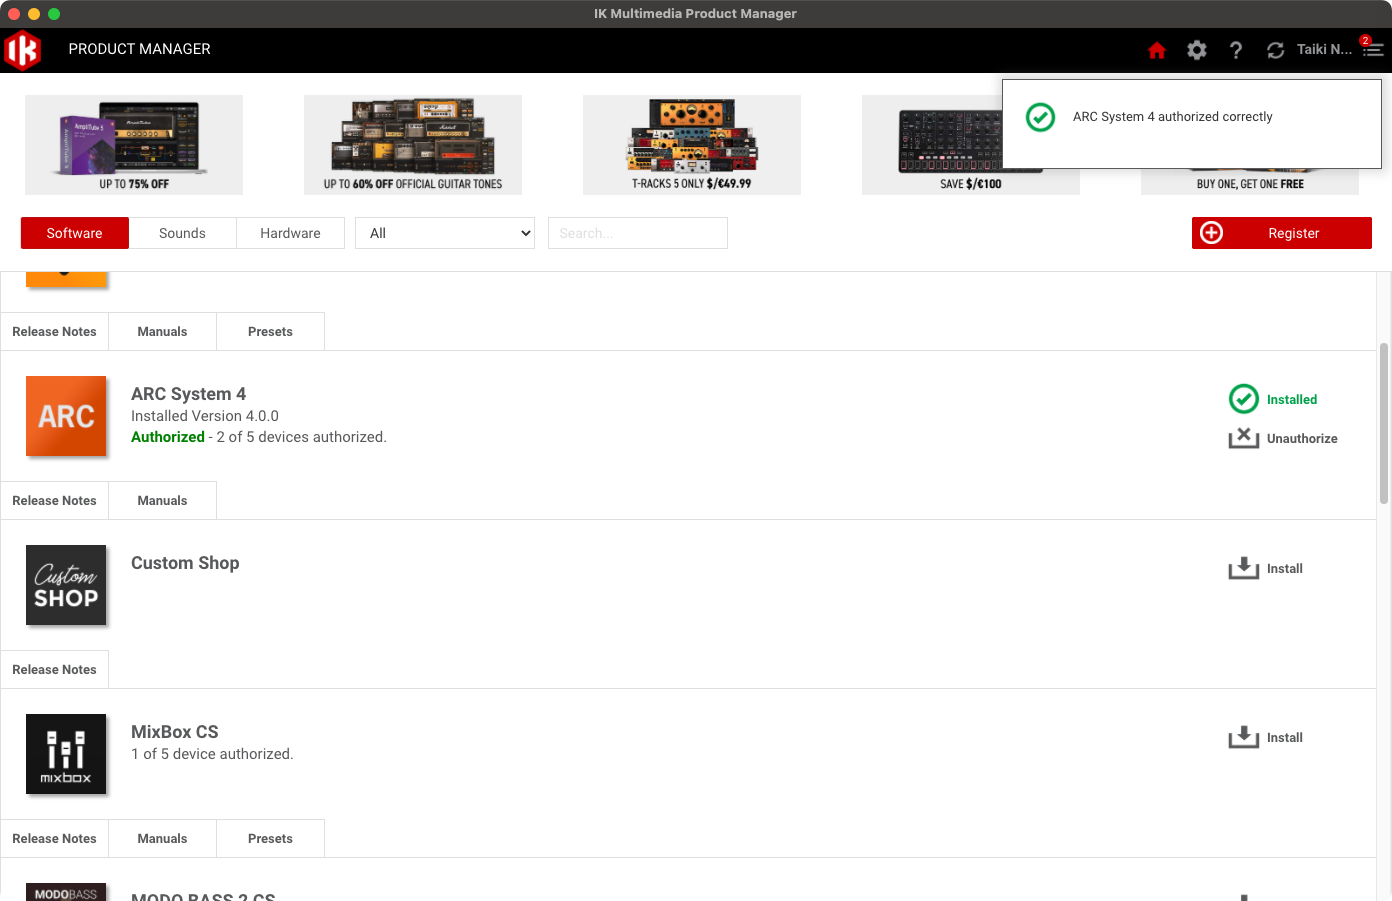The image size is (1392, 901).
Task: Go to the red Home icon
Action: point(1157,50)
